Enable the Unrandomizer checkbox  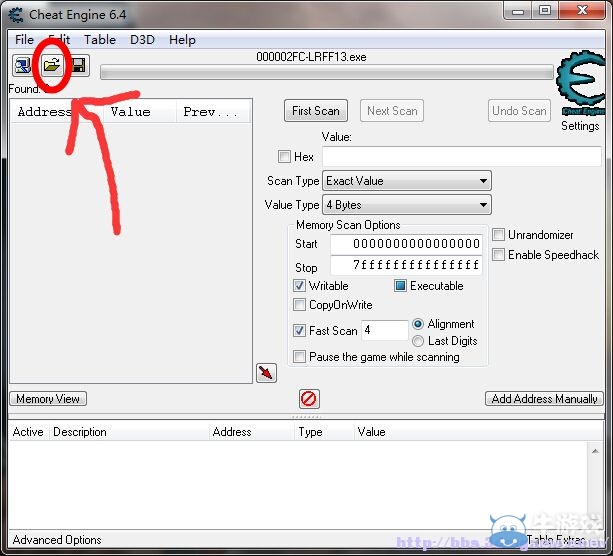[498, 235]
